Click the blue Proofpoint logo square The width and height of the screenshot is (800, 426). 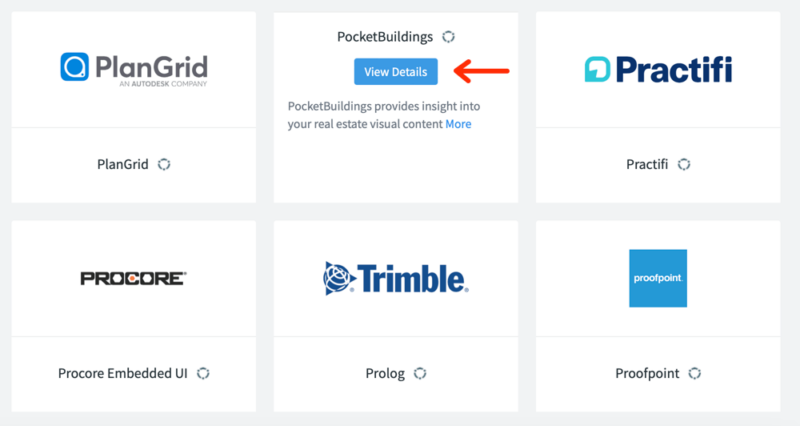click(658, 278)
